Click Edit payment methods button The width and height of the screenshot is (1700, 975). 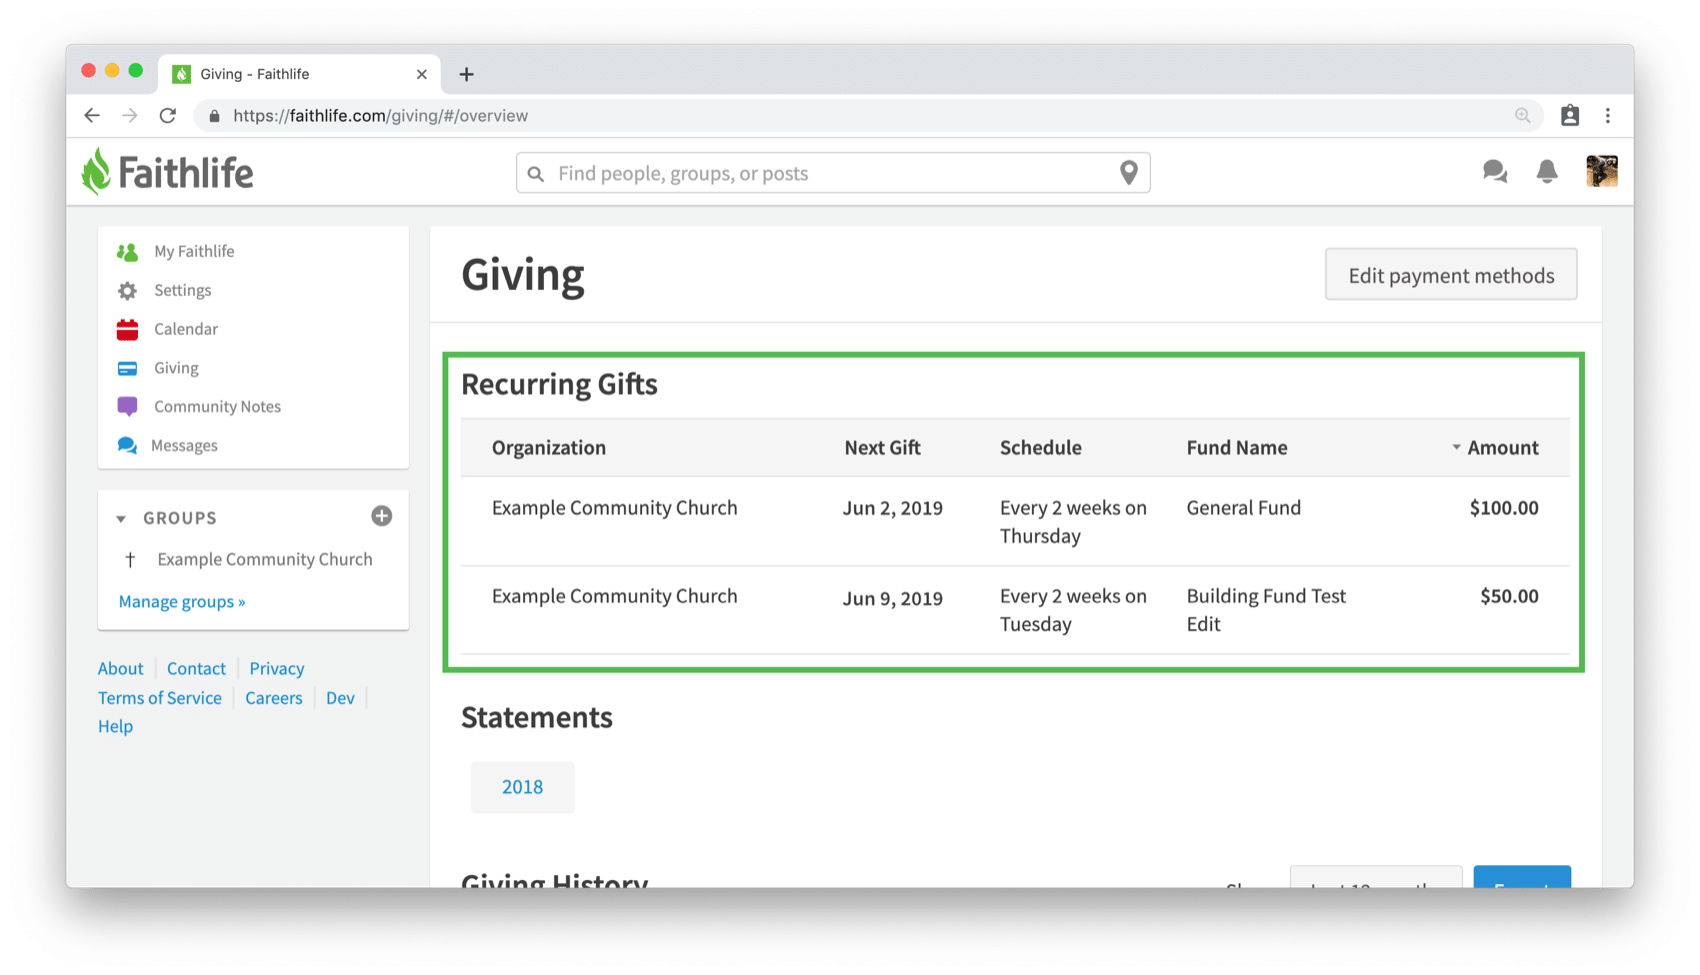tap(1451, 275)
